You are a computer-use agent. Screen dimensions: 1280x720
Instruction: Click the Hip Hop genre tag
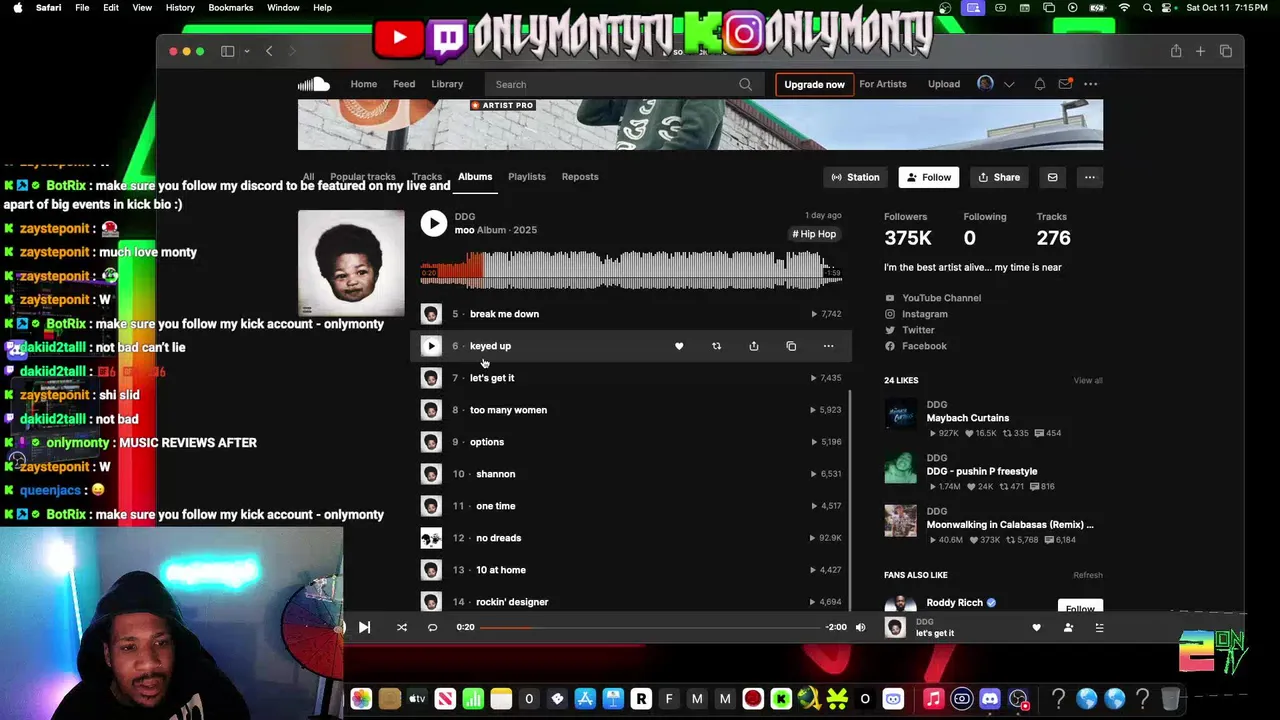pyautogui.click(x=814, y=234)
